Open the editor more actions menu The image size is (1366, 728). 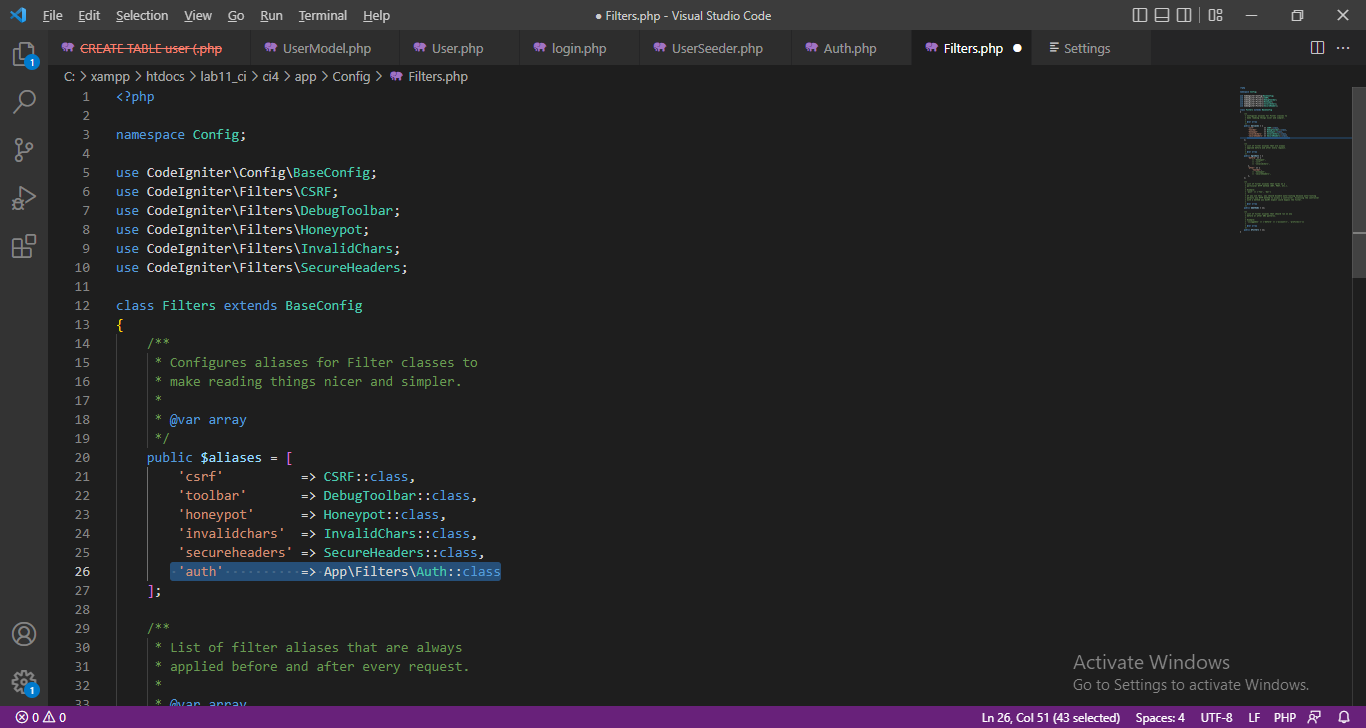click(1343, 47)
